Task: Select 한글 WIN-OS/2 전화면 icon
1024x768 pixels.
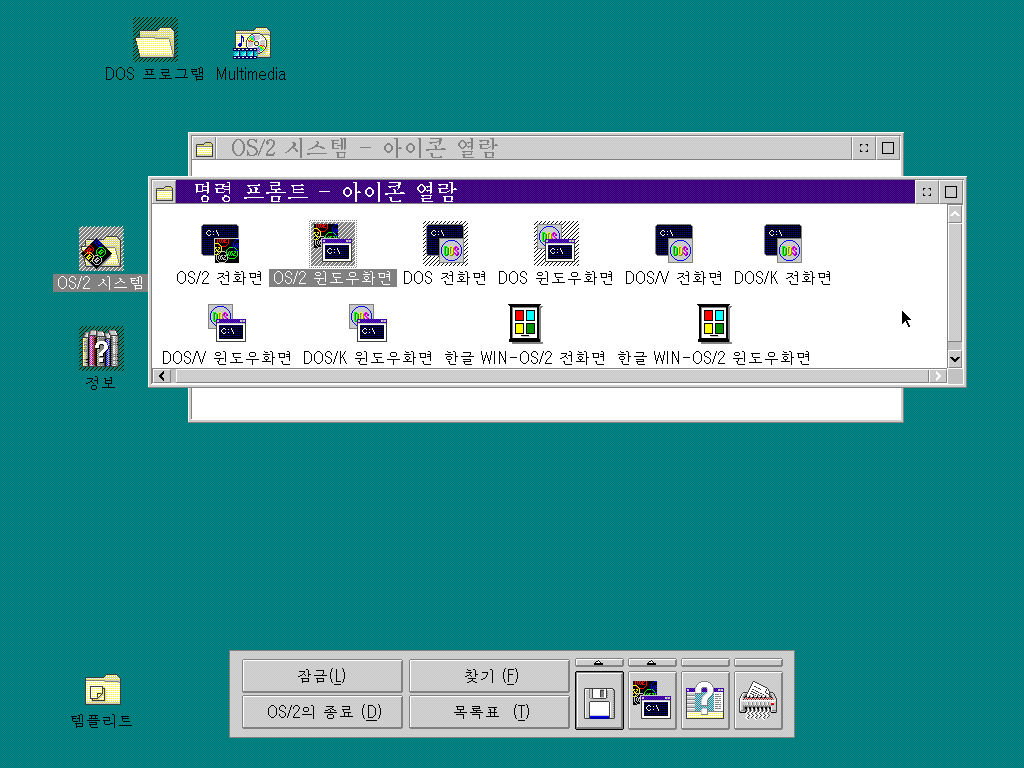Action: pos(525,323)
